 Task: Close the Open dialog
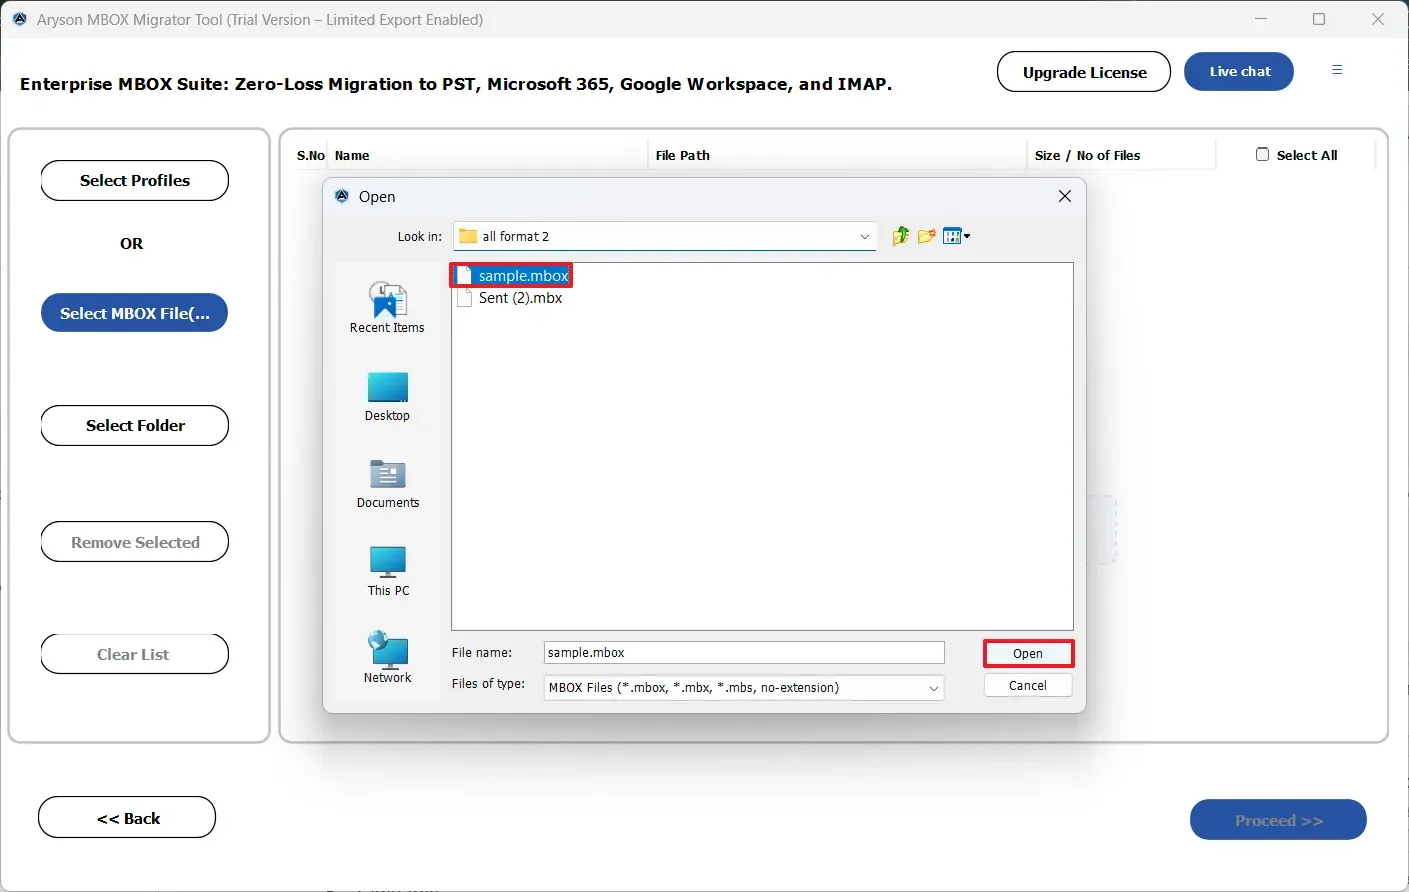click(x=1065, y=196)
